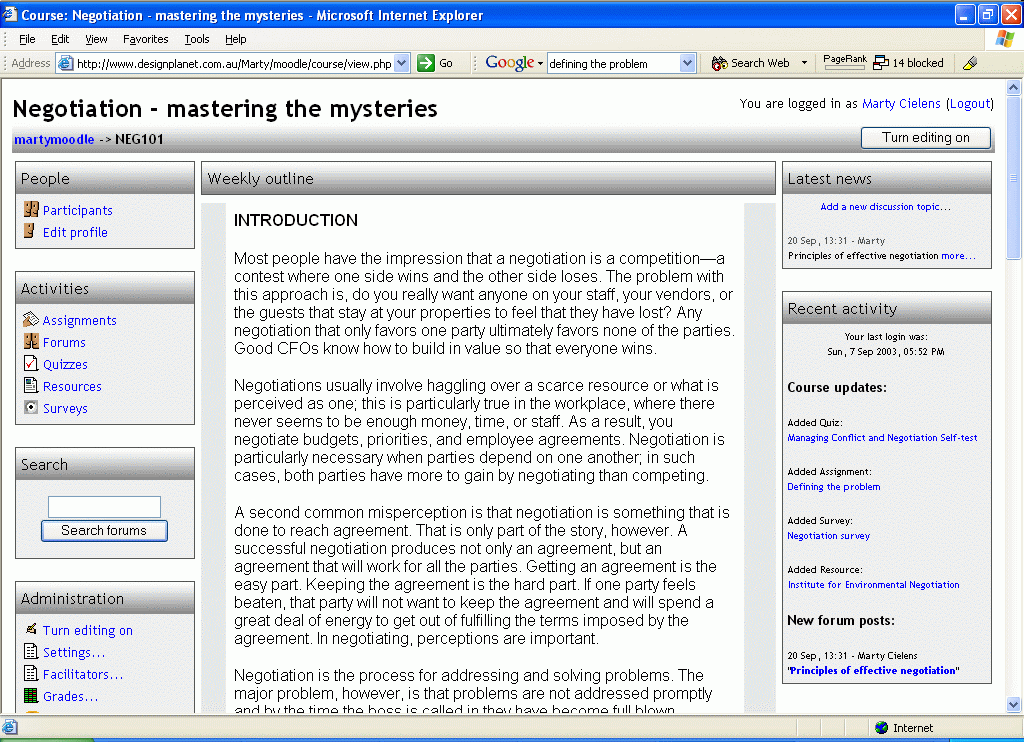Click the Logout link

[x=969, y=104]
